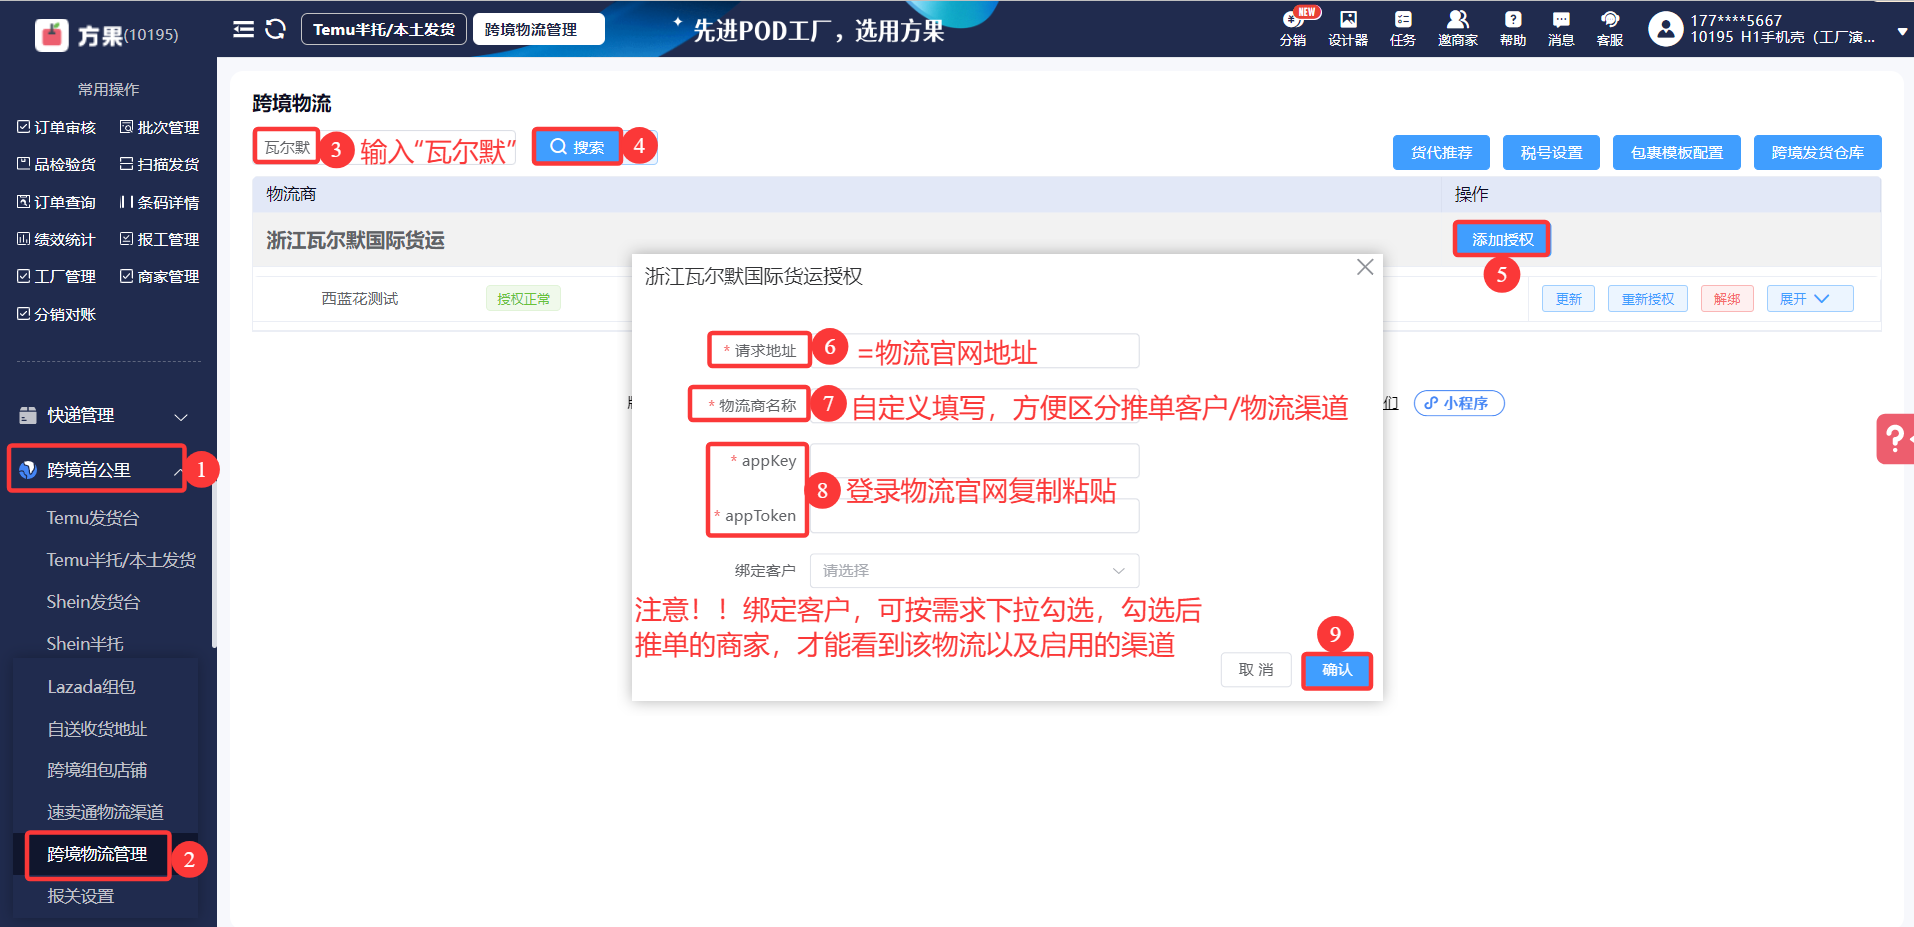Open 报关设置 menu item
The image size is (1914, 927).
coord(80,896)
